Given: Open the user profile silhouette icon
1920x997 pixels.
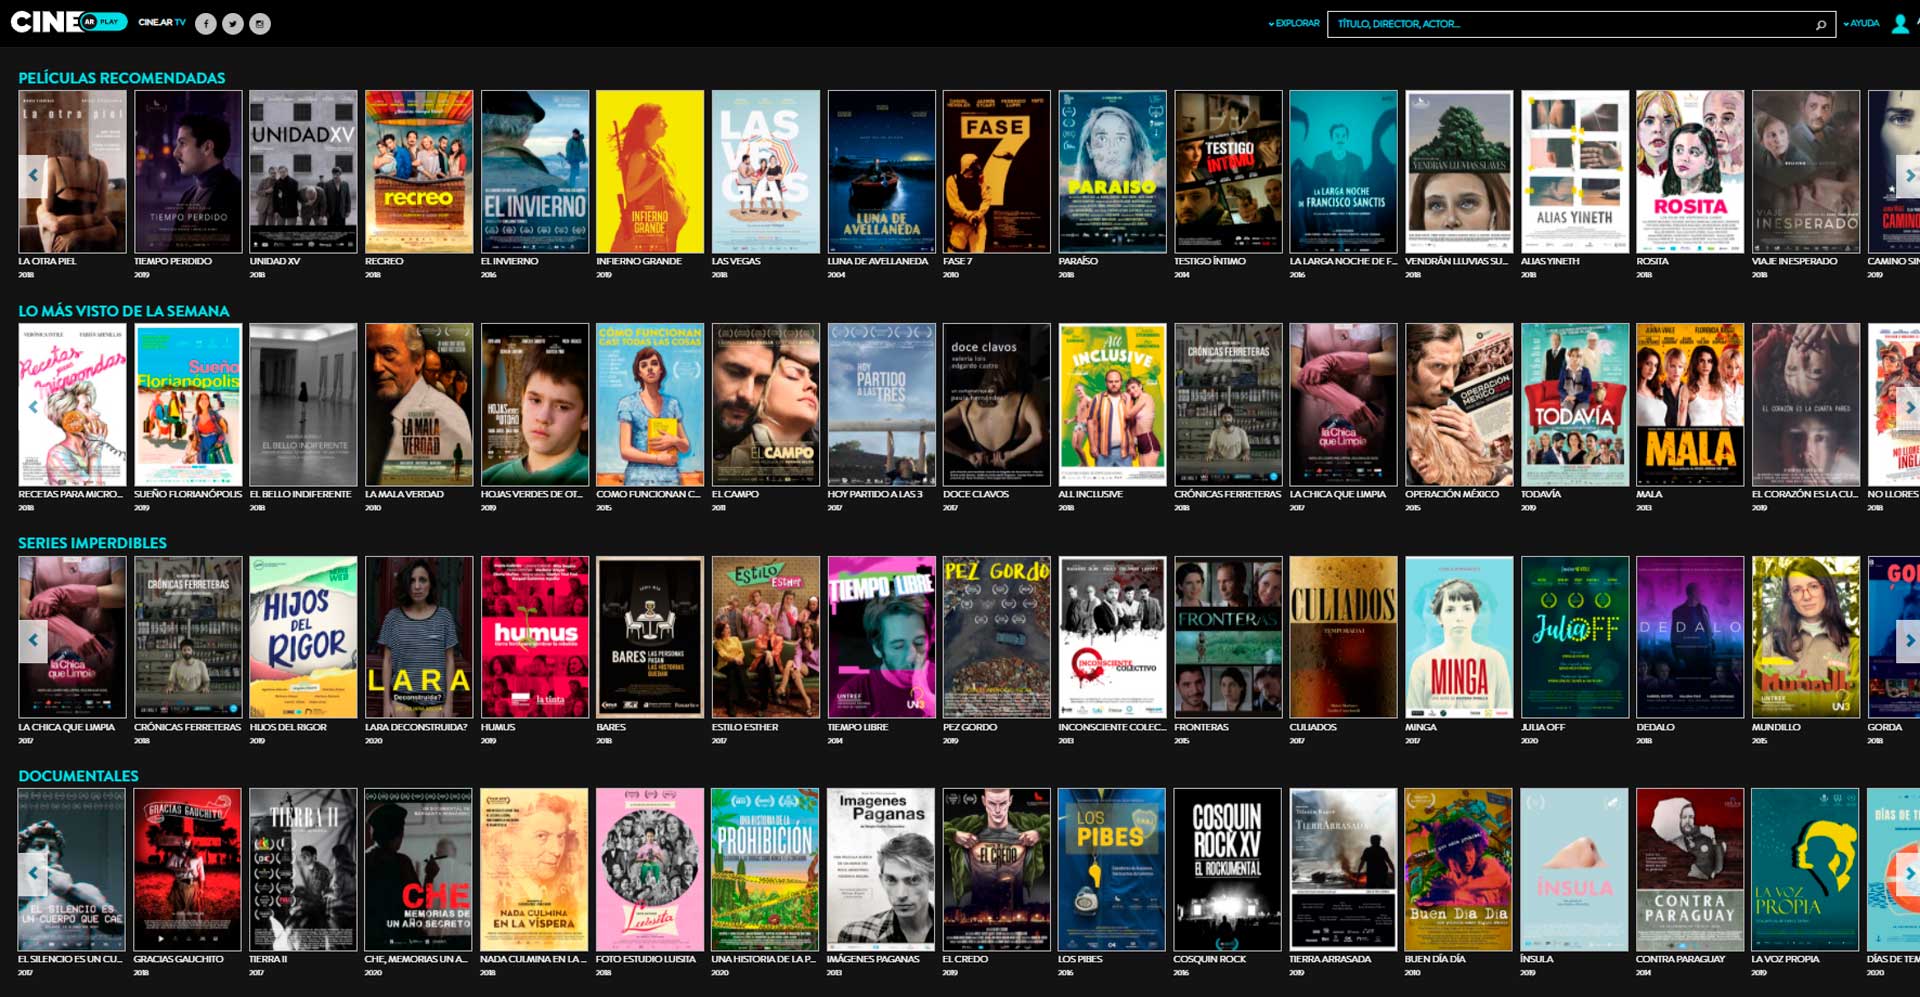Looking at the screenshot, I should (1899, 21).
